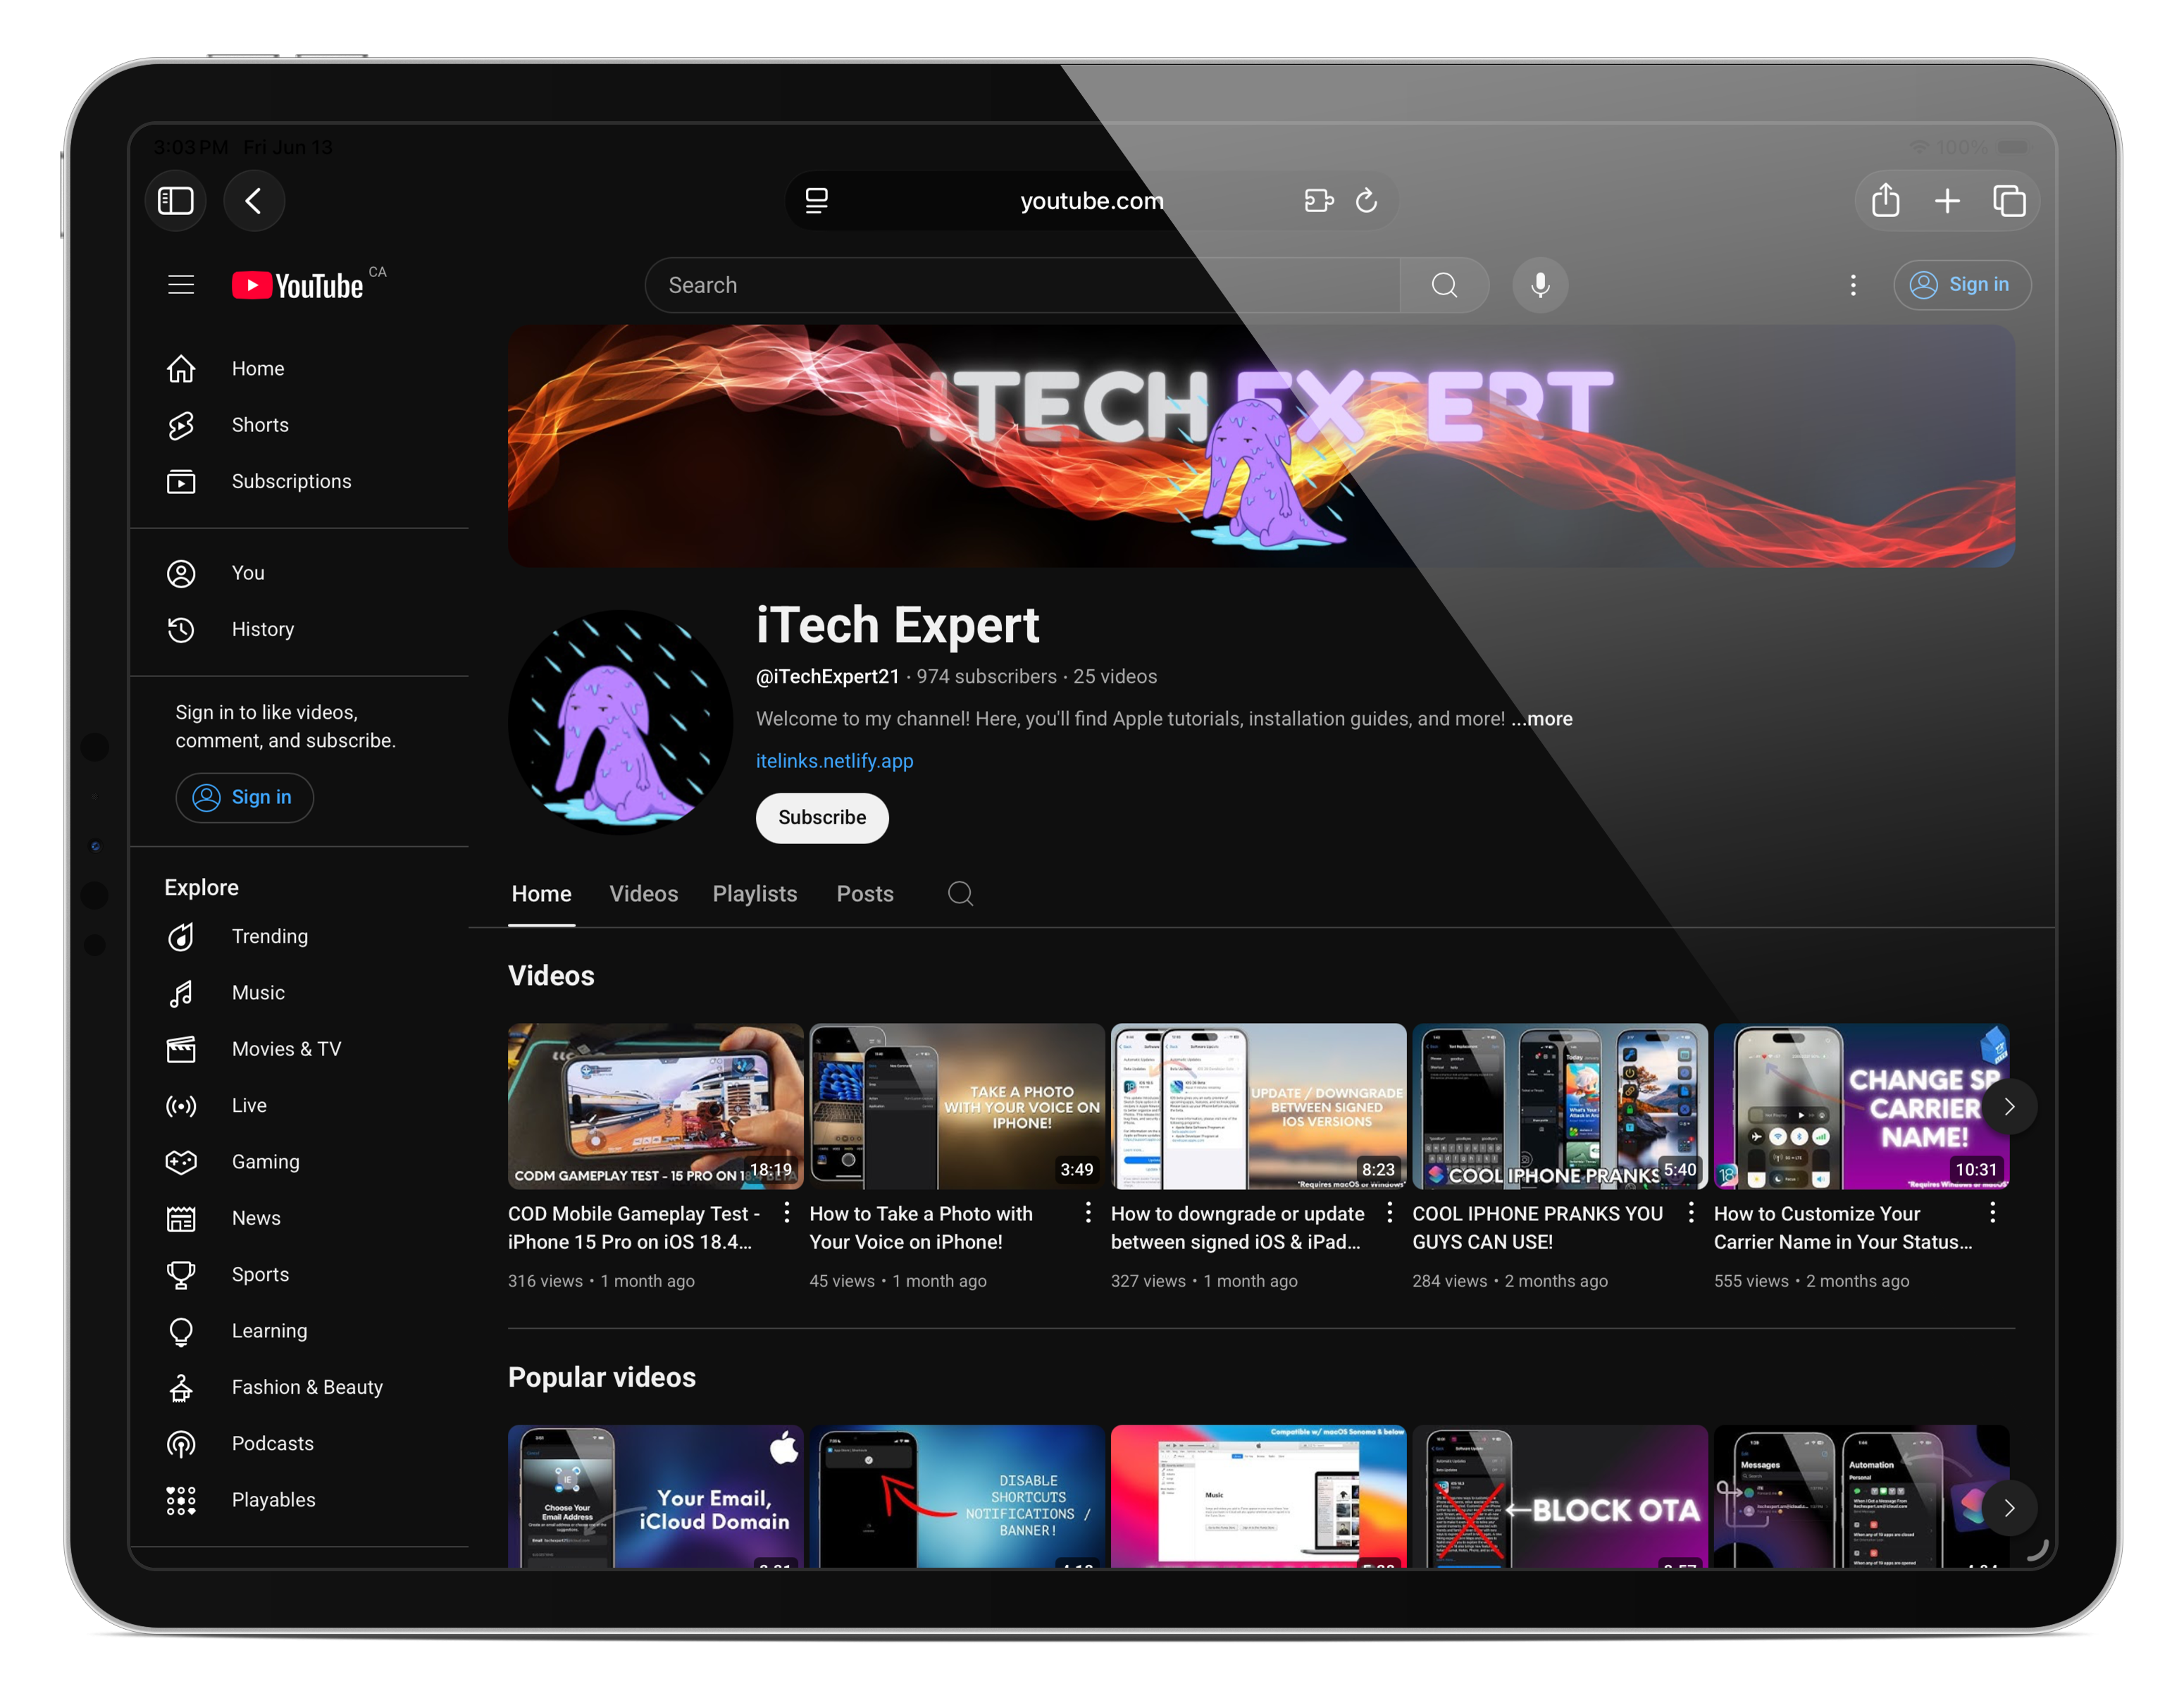Open the YouTube hamburger guide menu
This screenshot has height=1691, width=2184.
pos(181,285)
